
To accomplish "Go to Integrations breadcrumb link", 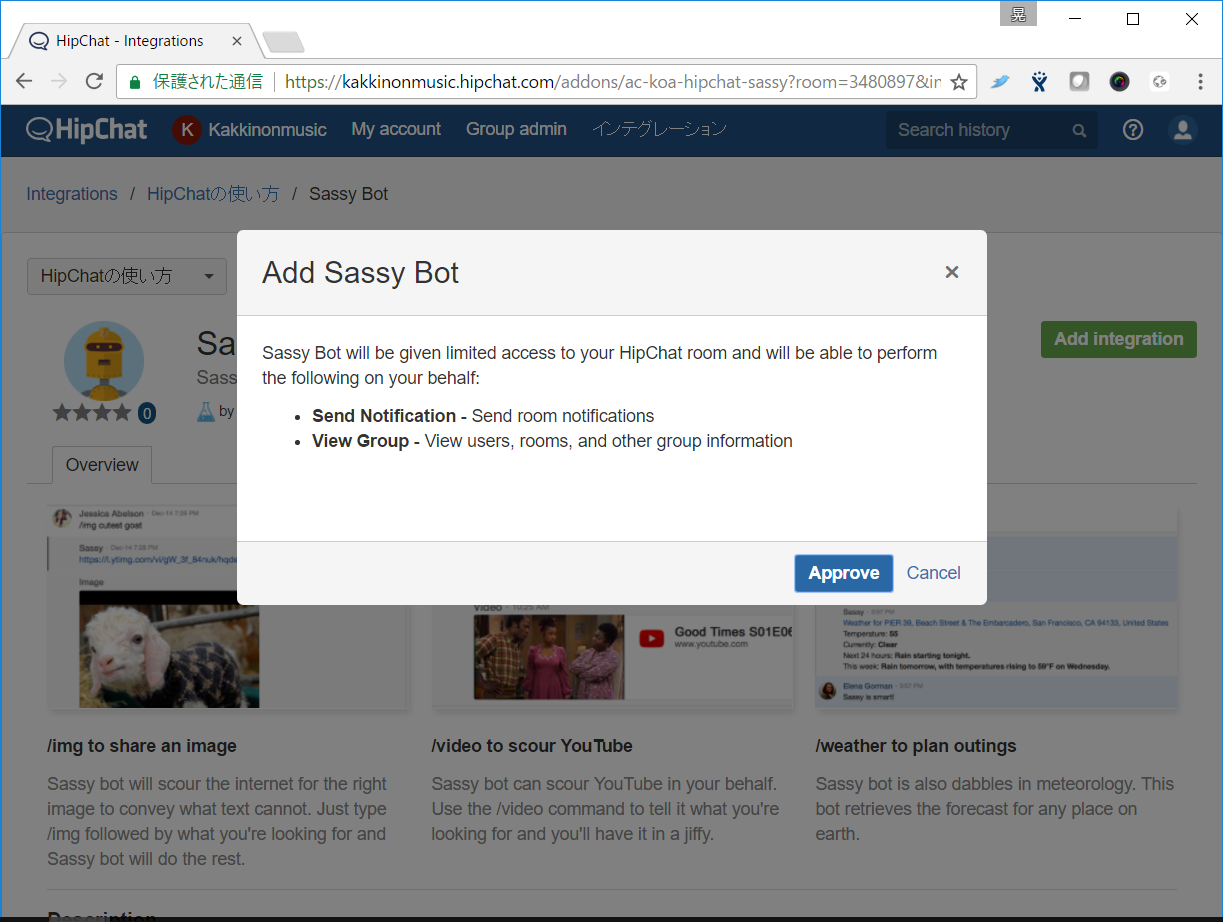I will pyautogui.click(x=72, y=194).
